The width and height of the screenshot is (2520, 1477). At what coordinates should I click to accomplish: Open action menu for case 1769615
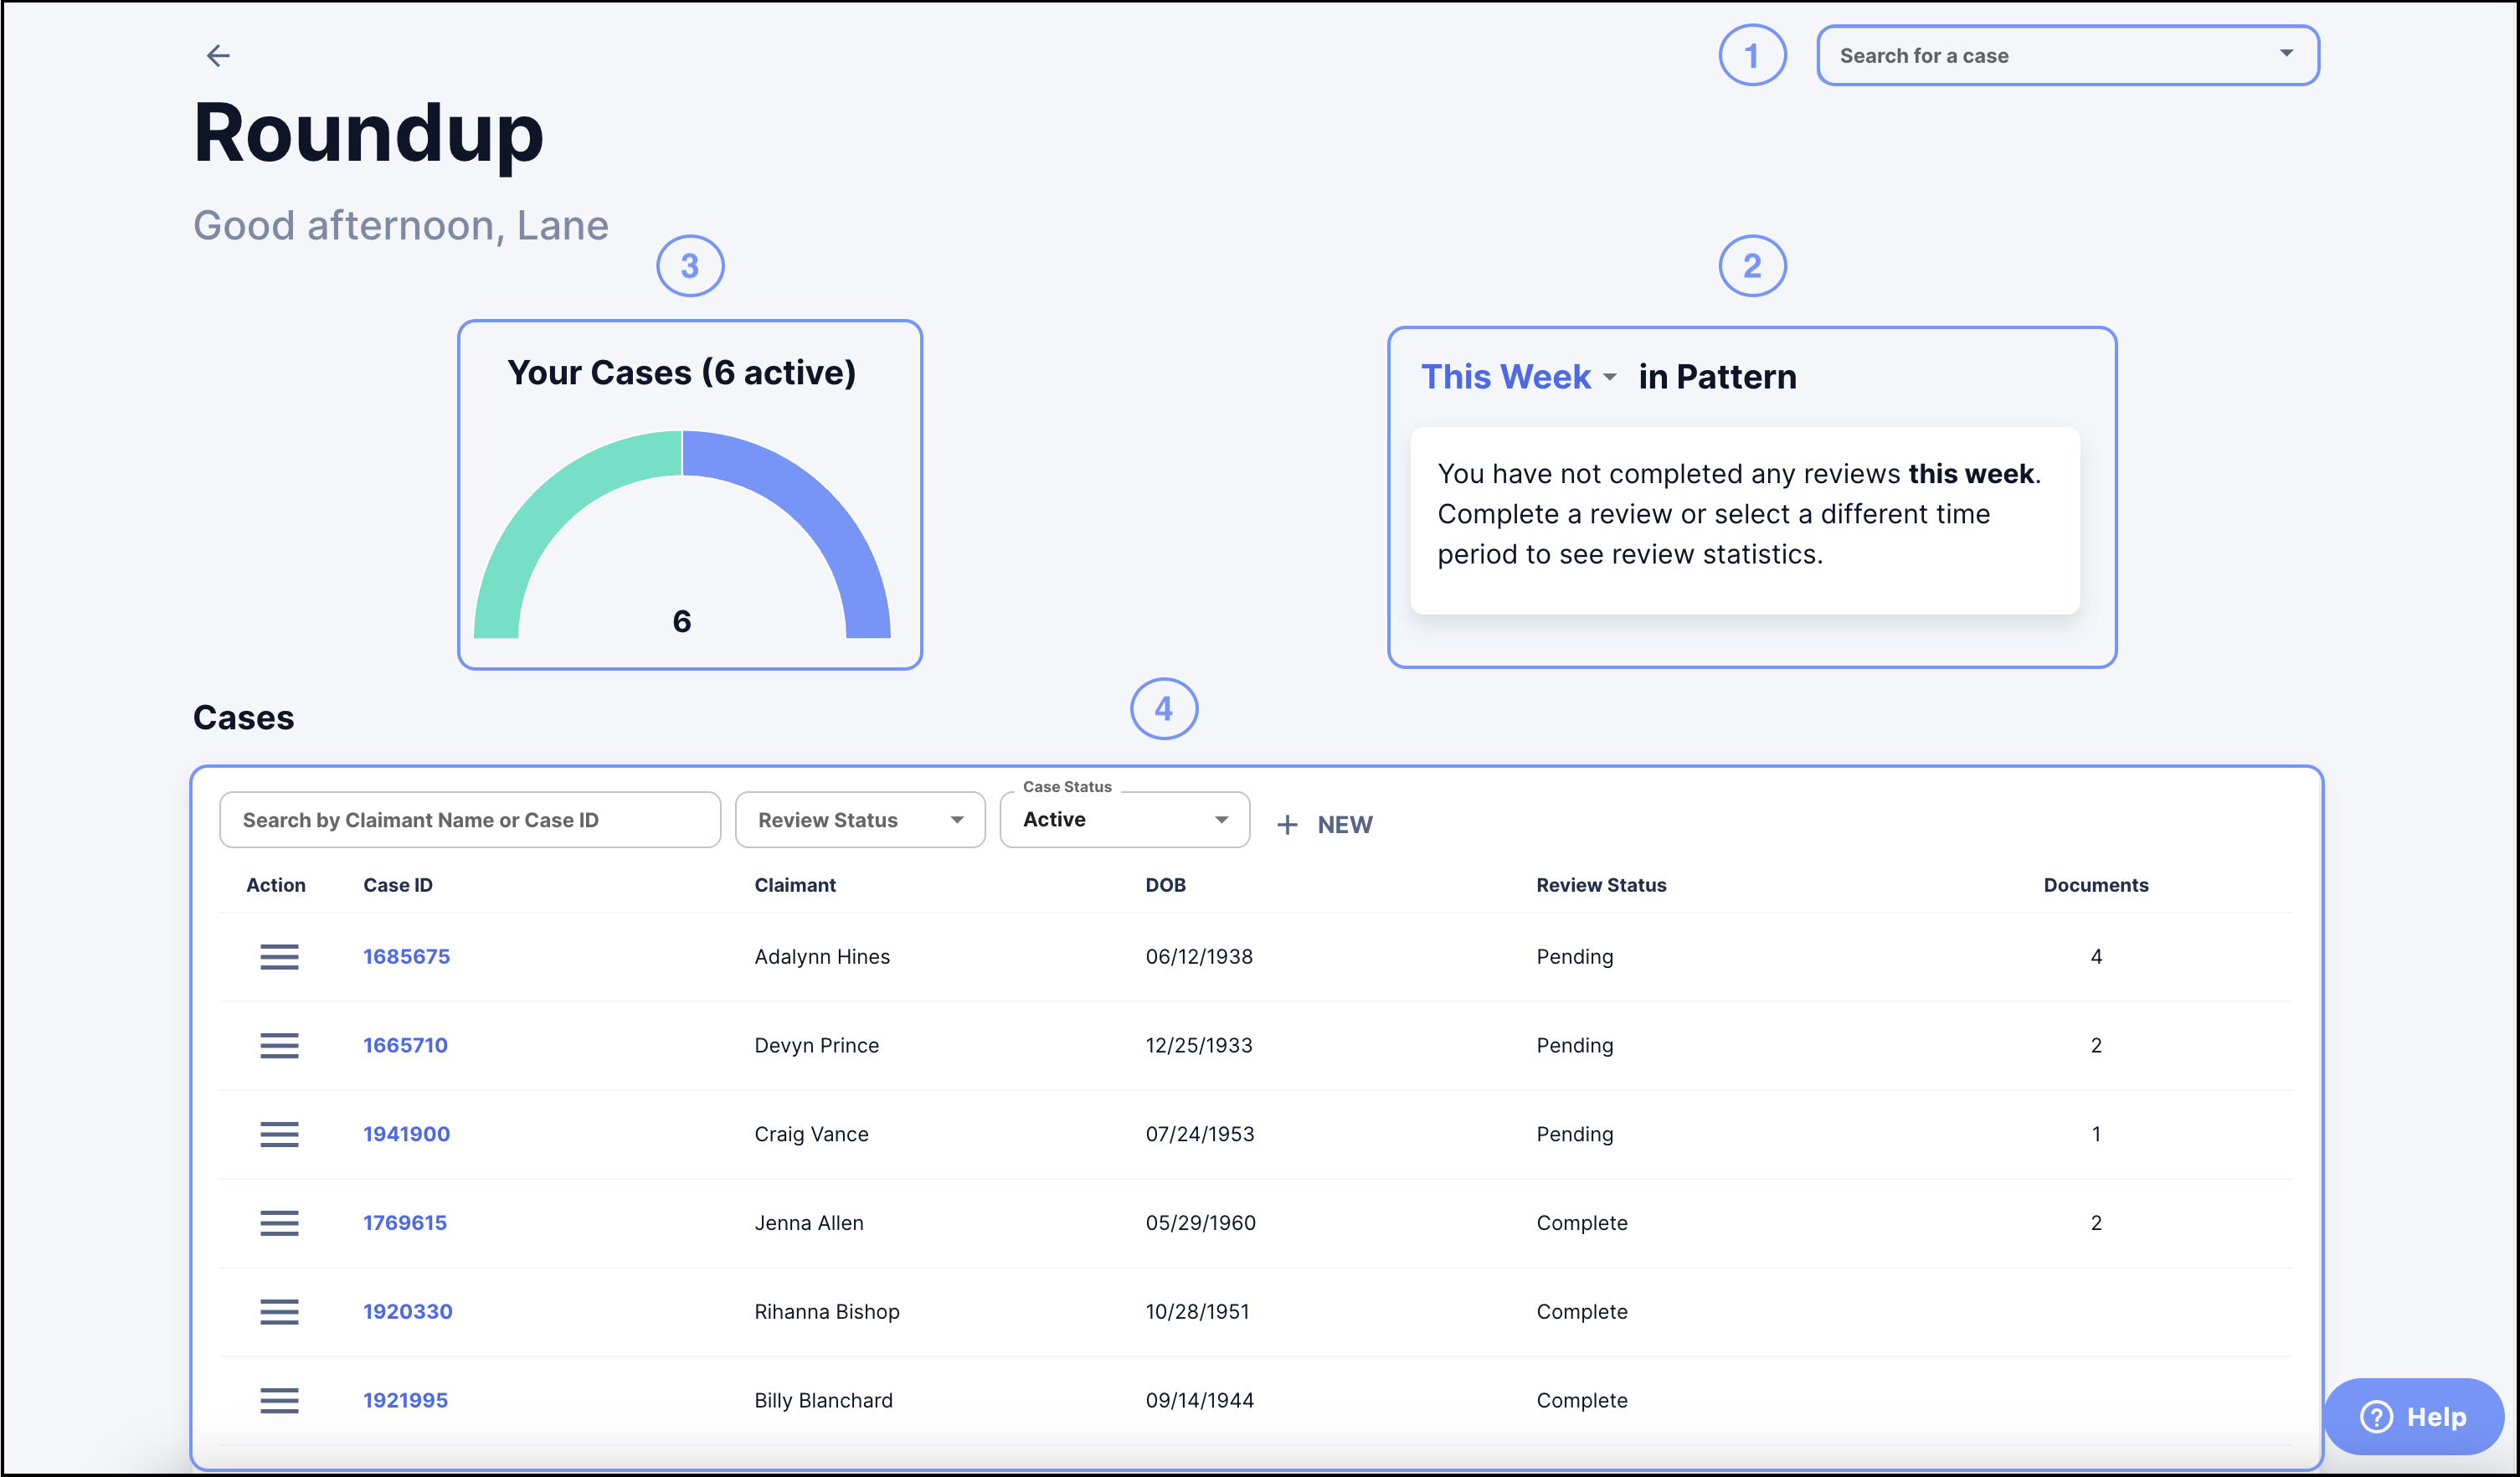point(279,1223)
